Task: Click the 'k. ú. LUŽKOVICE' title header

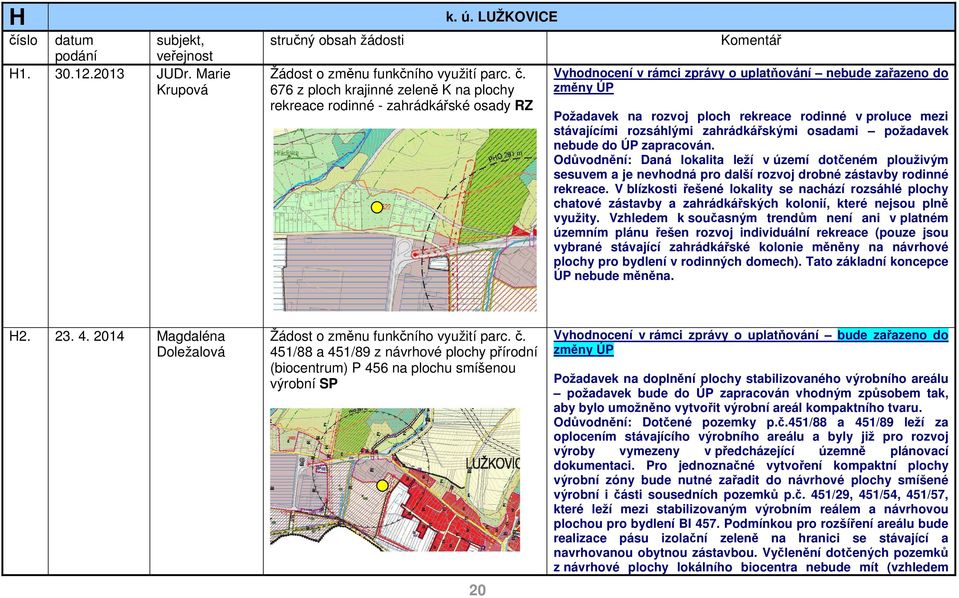Action: 502,17
